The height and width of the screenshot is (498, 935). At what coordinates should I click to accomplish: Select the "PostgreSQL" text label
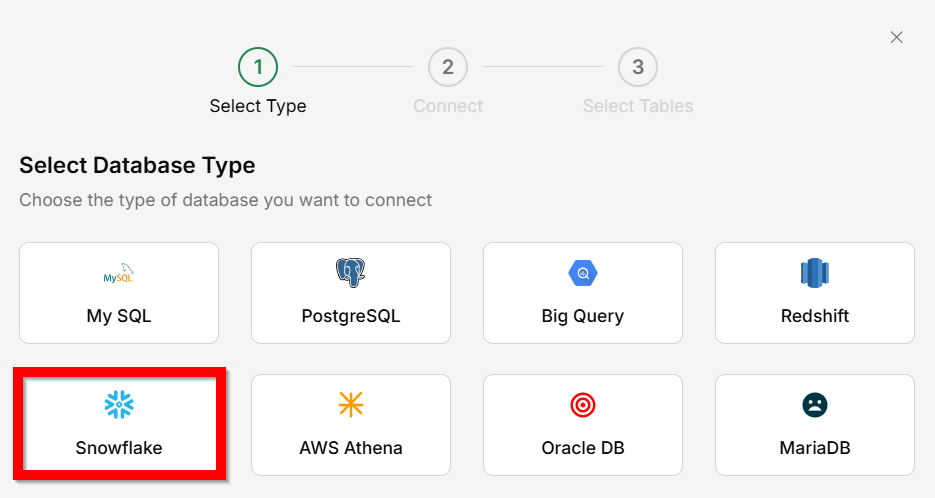pos(350,316)
